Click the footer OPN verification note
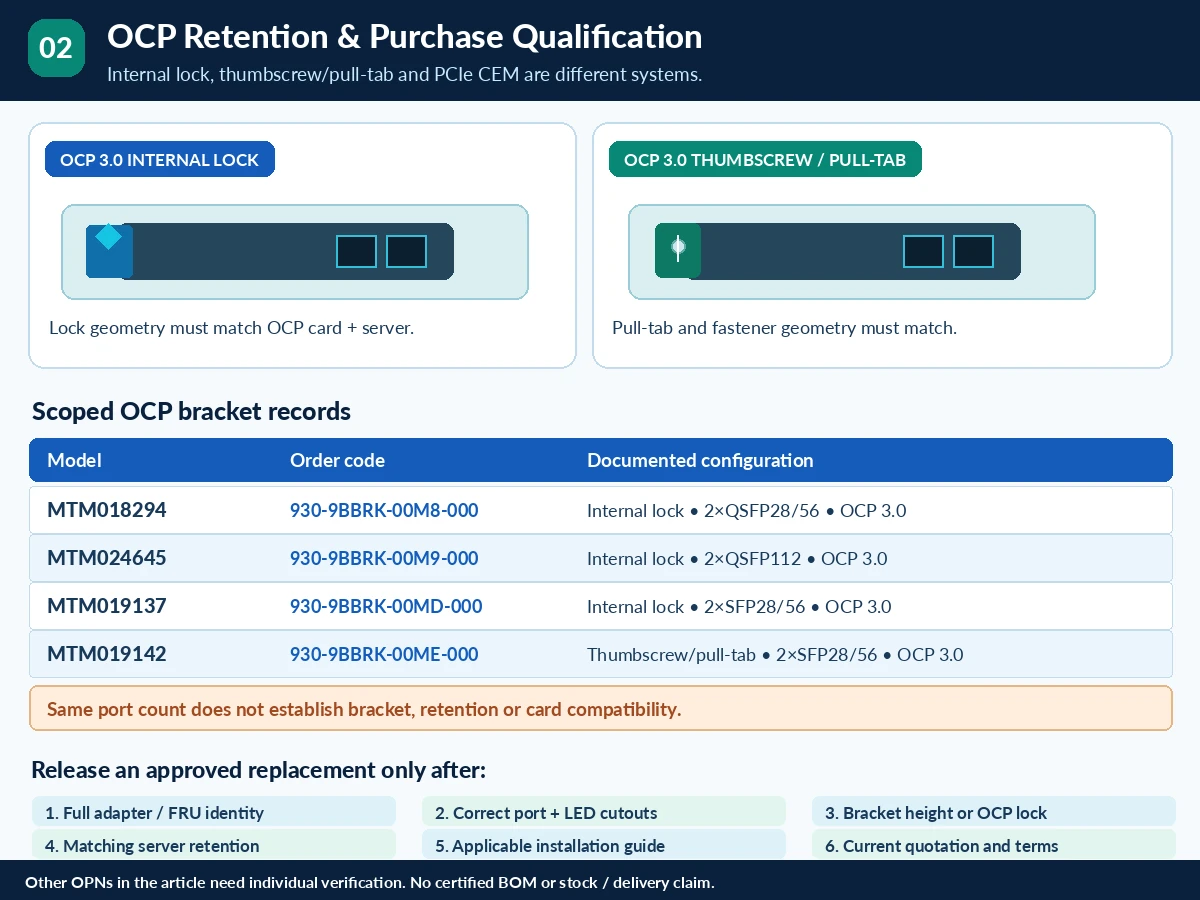The width and height of the screenshot is (1200, 900). click(x=370, y=882)
